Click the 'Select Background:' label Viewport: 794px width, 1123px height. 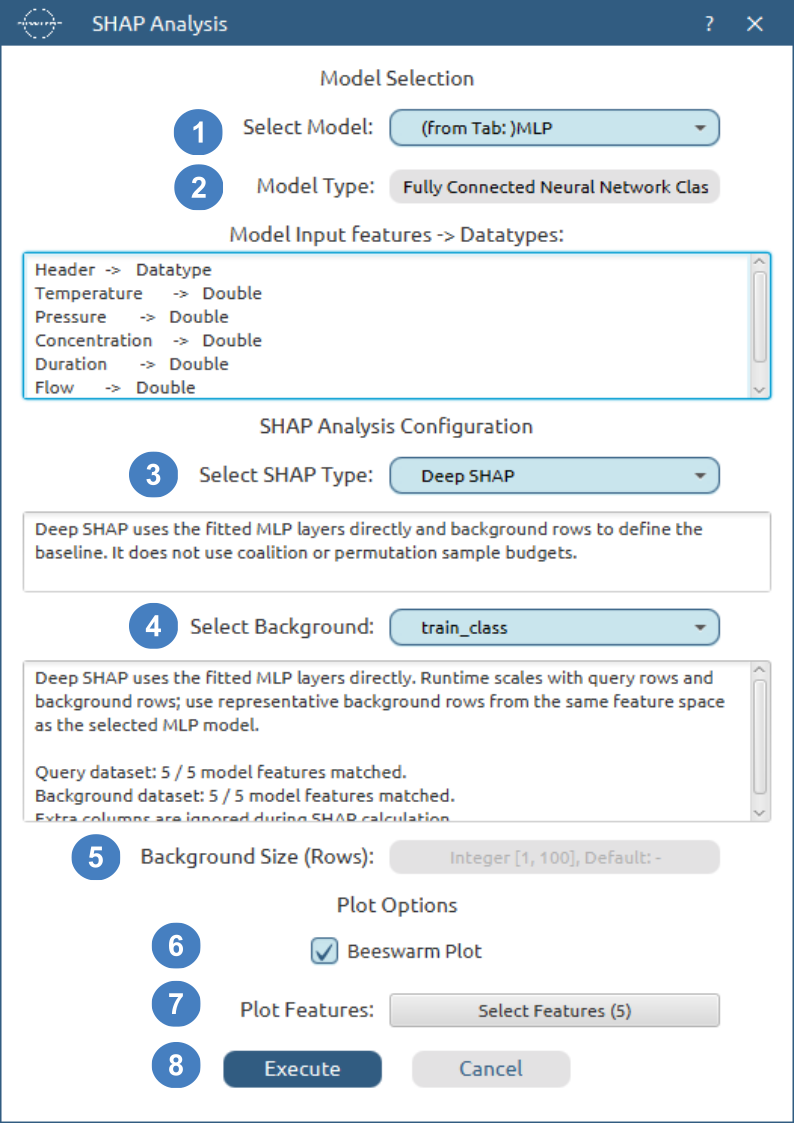[282, 628]
